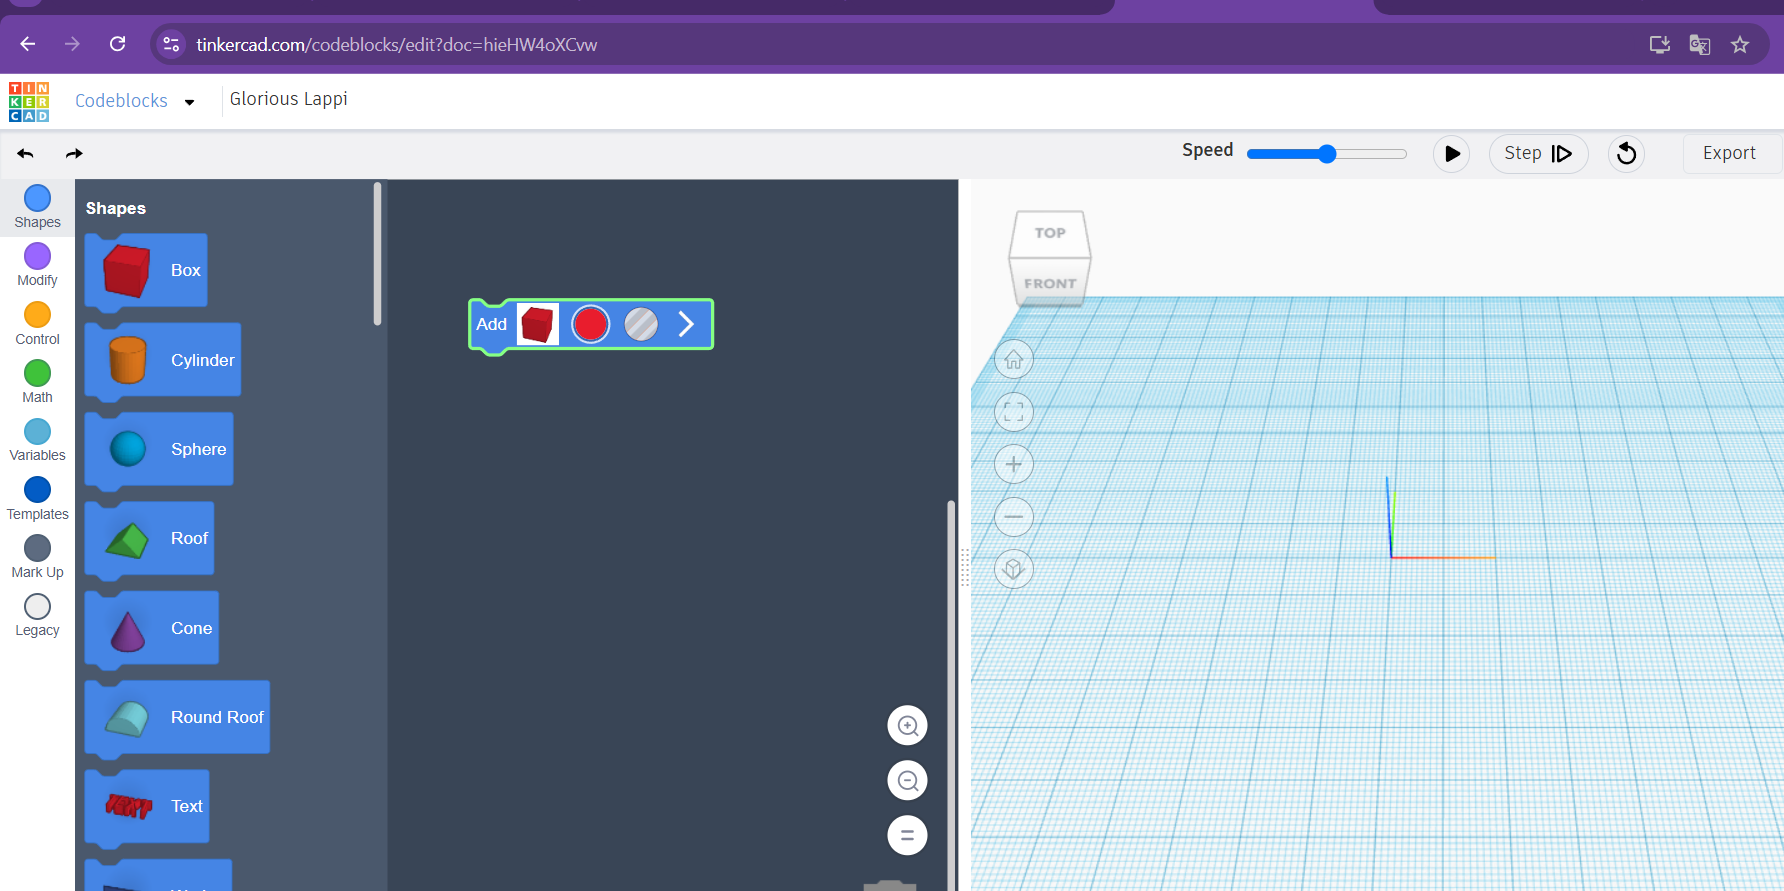Open the Codeblocks dropdown menu

[135, 101]
